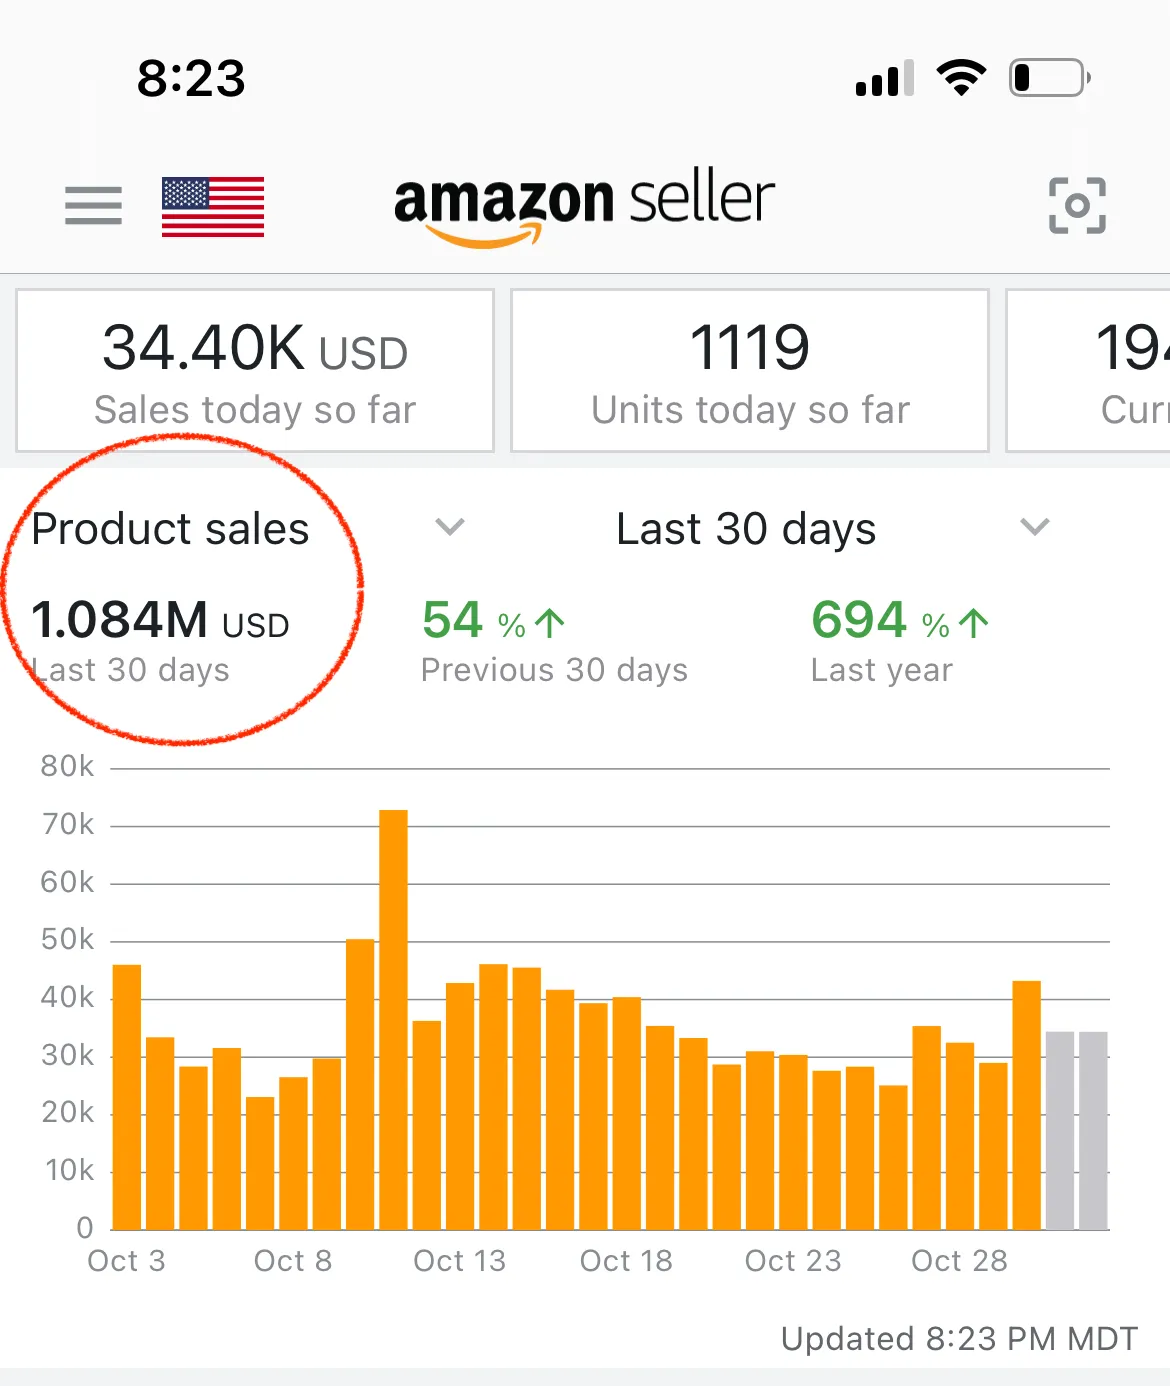This screenshot has width=1170, height=1386.
Task: Tap the 54% Previous 30 days comparison
Action: pos(553,642)
